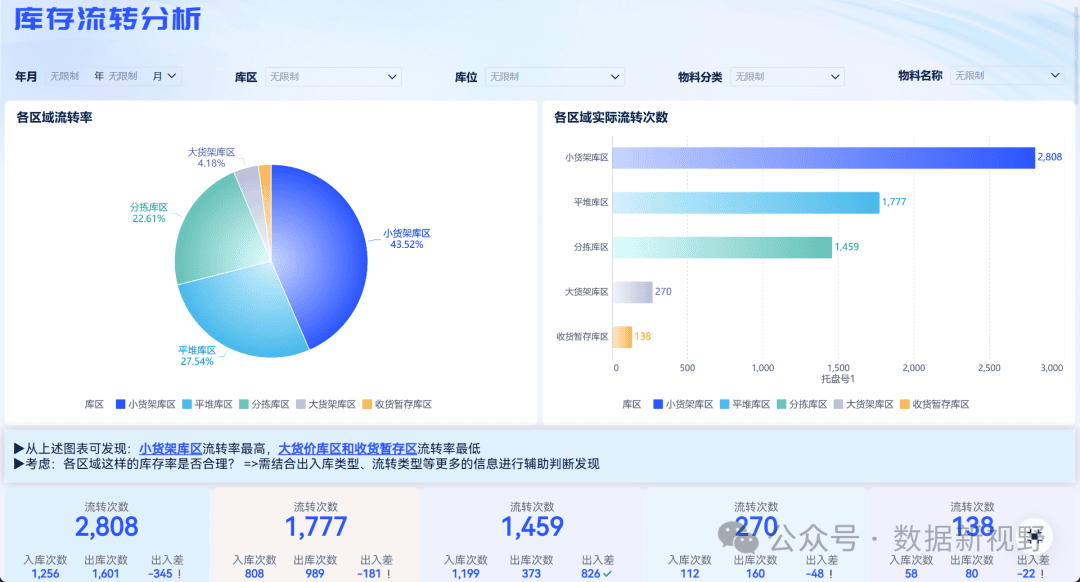Click the year 无限制 field before 年
Screen dimensions: 1080x582
click(x=64, y=76)
